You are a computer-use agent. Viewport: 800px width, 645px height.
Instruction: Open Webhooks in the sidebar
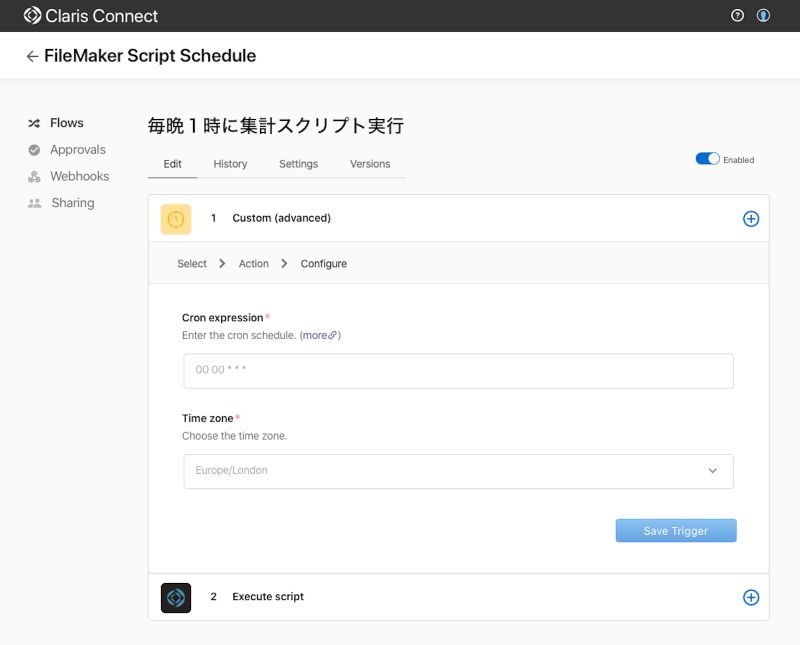tap(80, 176)
